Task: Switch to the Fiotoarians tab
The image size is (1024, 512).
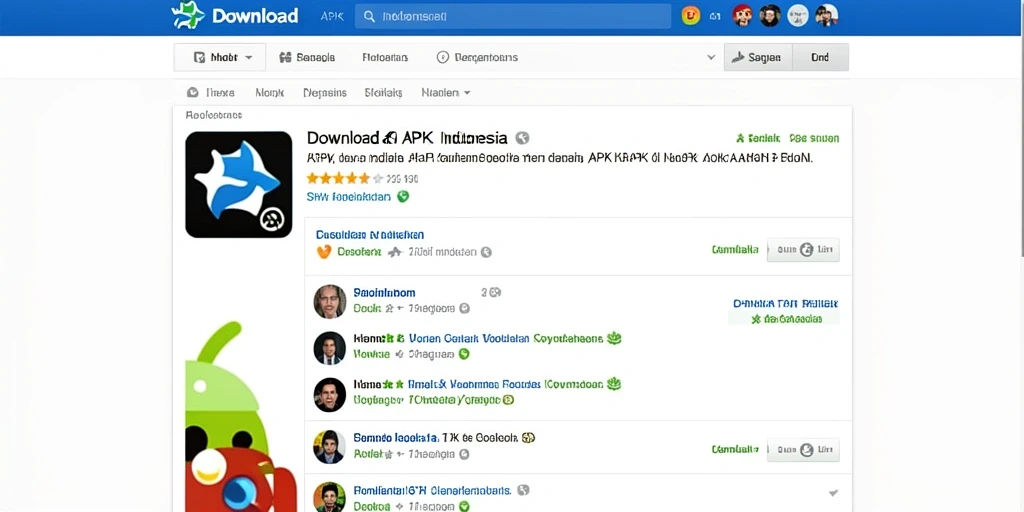Action: (385, 57)
